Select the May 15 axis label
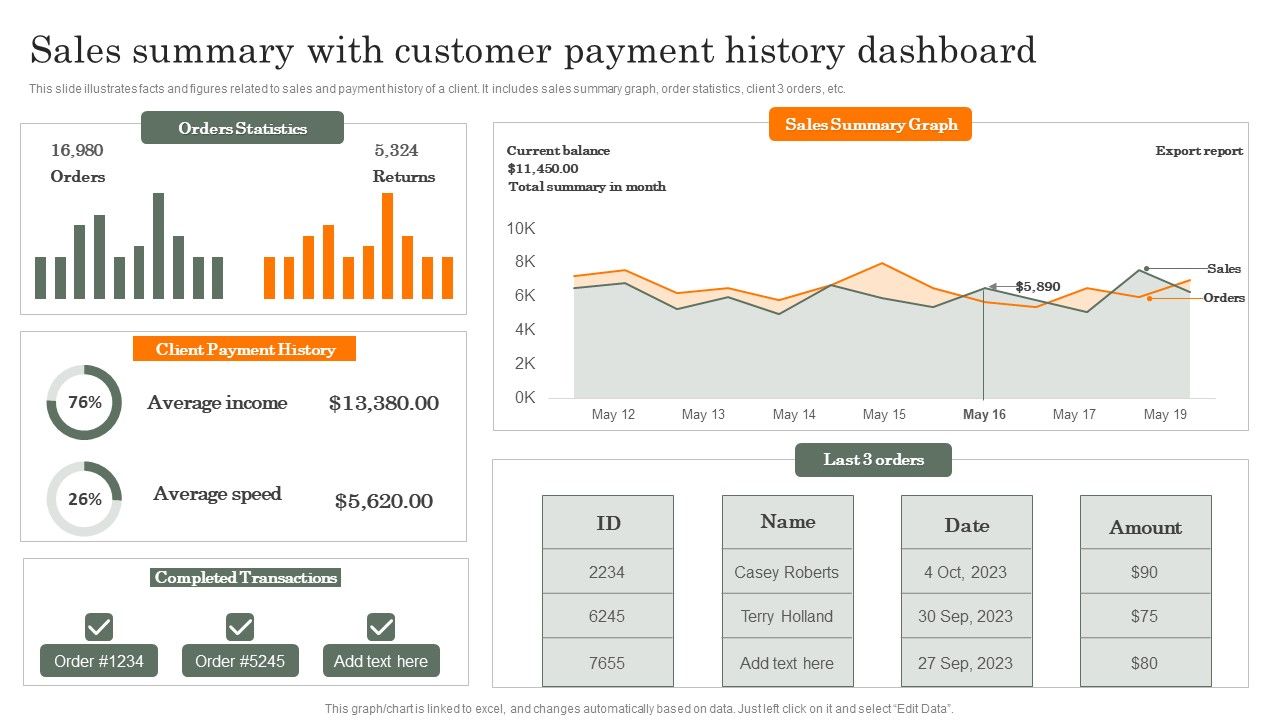 coord(884,414)
